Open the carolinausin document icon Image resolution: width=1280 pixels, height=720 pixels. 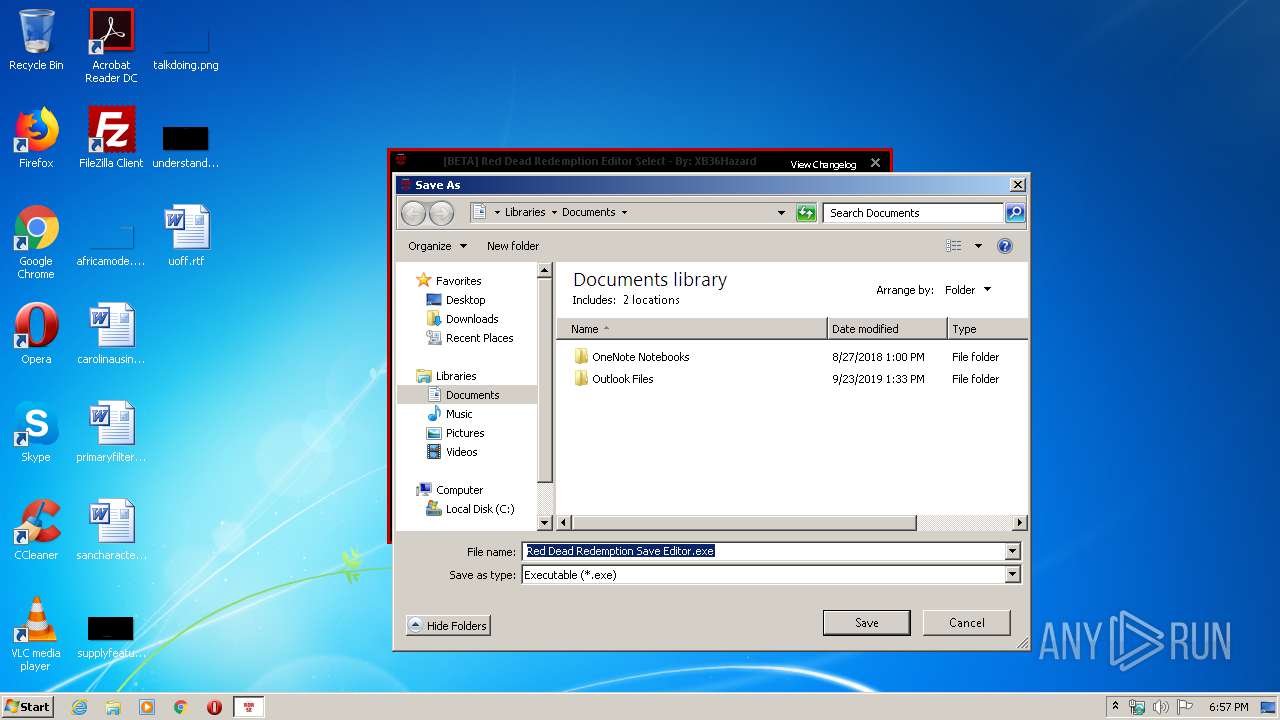pos(111,334)
